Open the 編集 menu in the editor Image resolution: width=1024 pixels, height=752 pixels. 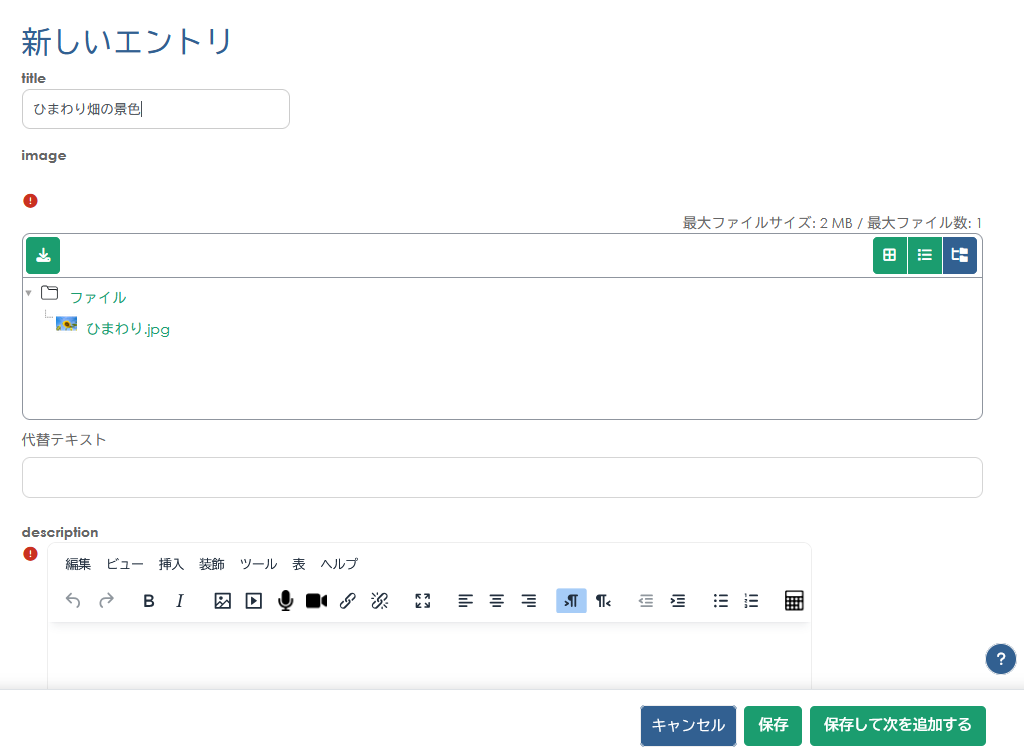(78, 564)
